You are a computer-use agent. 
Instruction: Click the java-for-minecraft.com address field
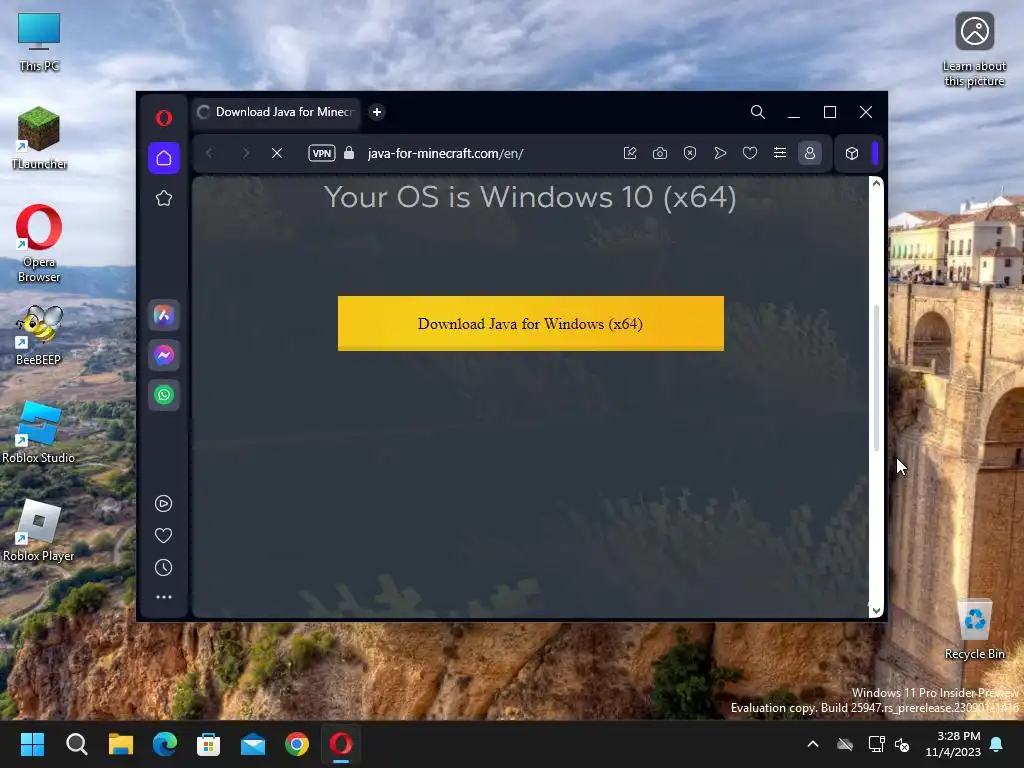pos(445,153)
